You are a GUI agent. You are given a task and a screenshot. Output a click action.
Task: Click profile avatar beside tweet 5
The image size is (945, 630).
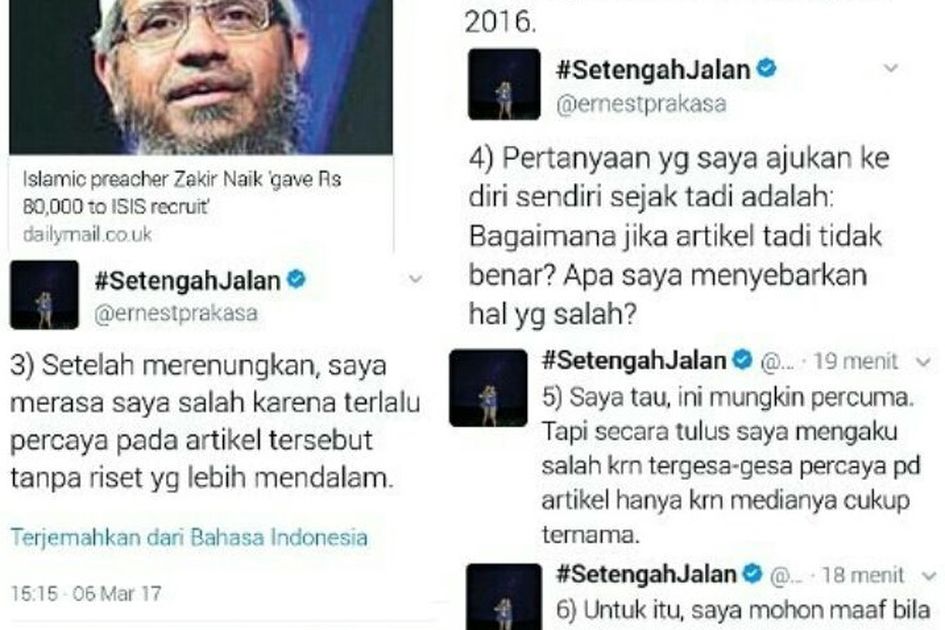tap(488, 388)
